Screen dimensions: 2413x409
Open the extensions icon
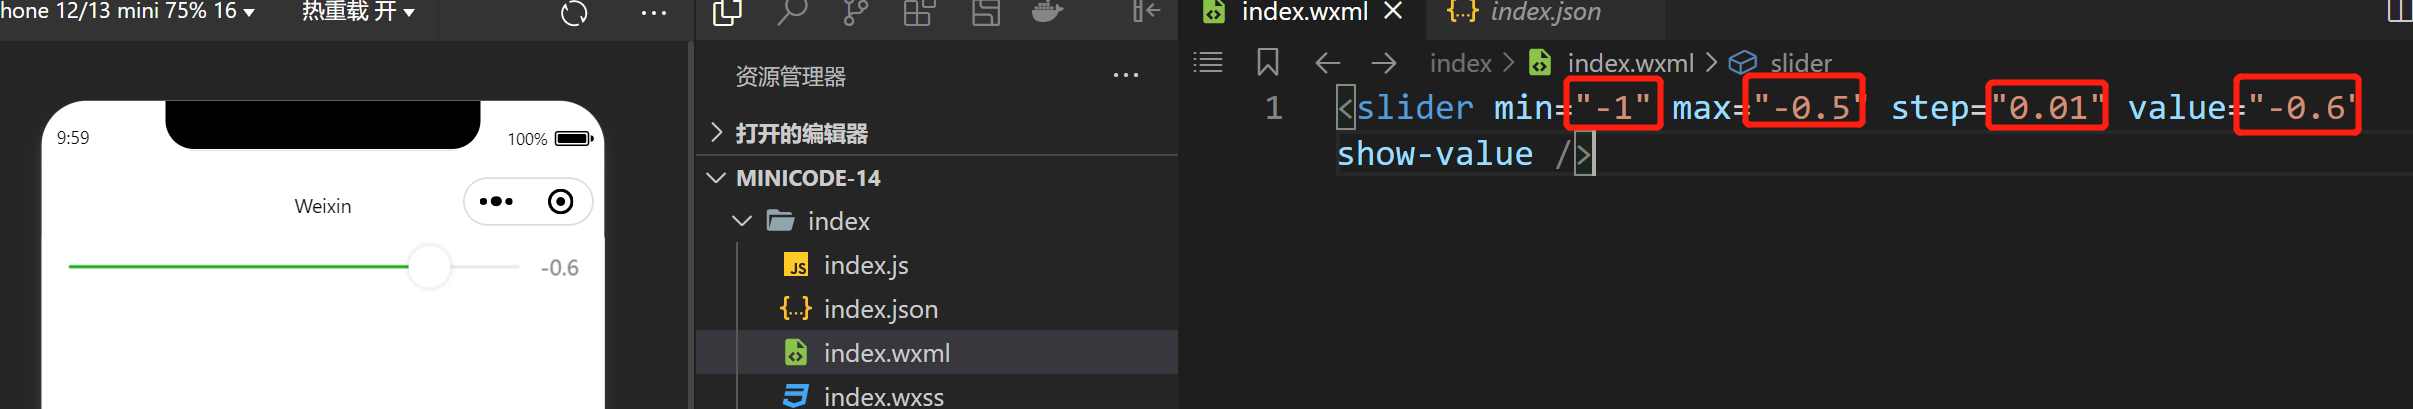click(x=919, y=13)
